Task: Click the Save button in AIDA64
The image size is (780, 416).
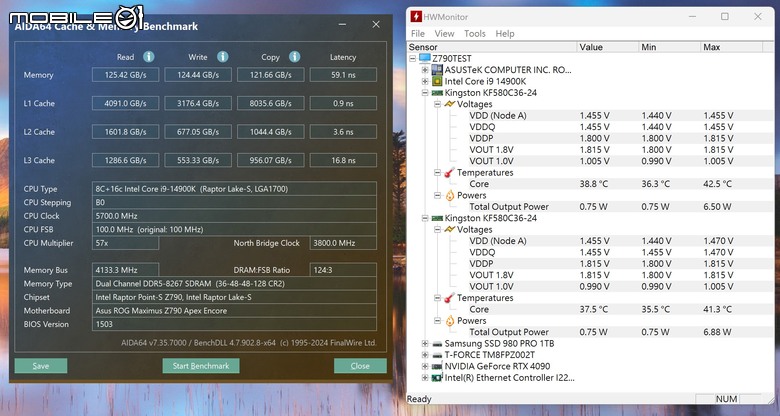Action: point(41,366)
